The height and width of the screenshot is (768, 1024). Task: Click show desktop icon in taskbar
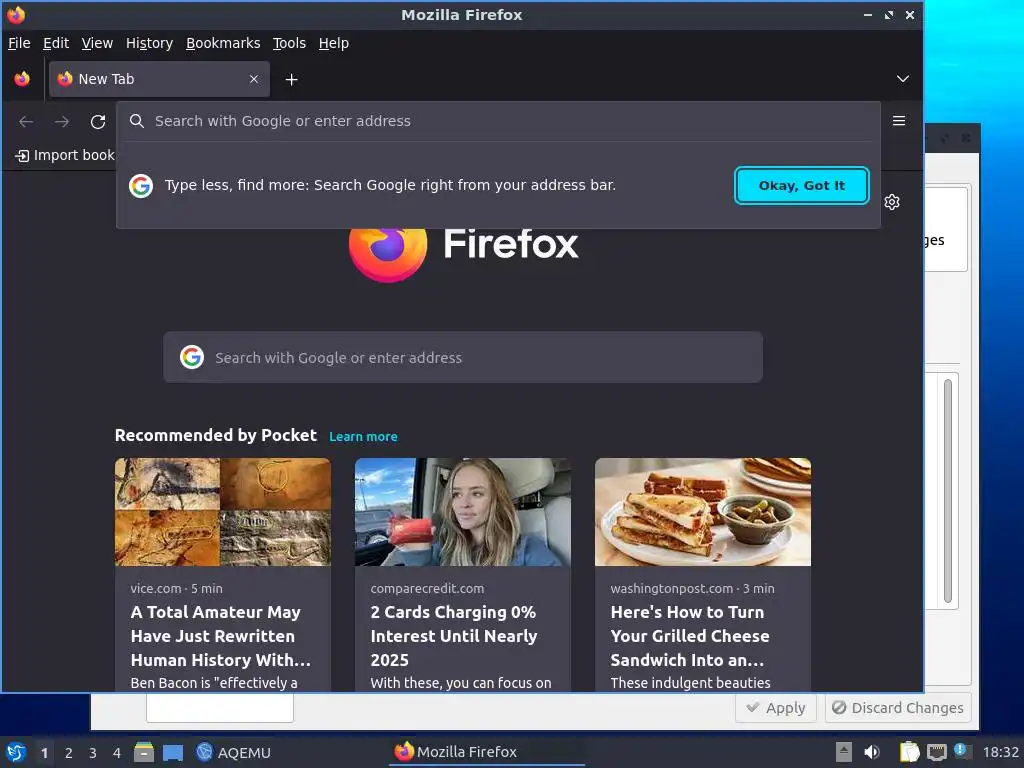point(173,752)
